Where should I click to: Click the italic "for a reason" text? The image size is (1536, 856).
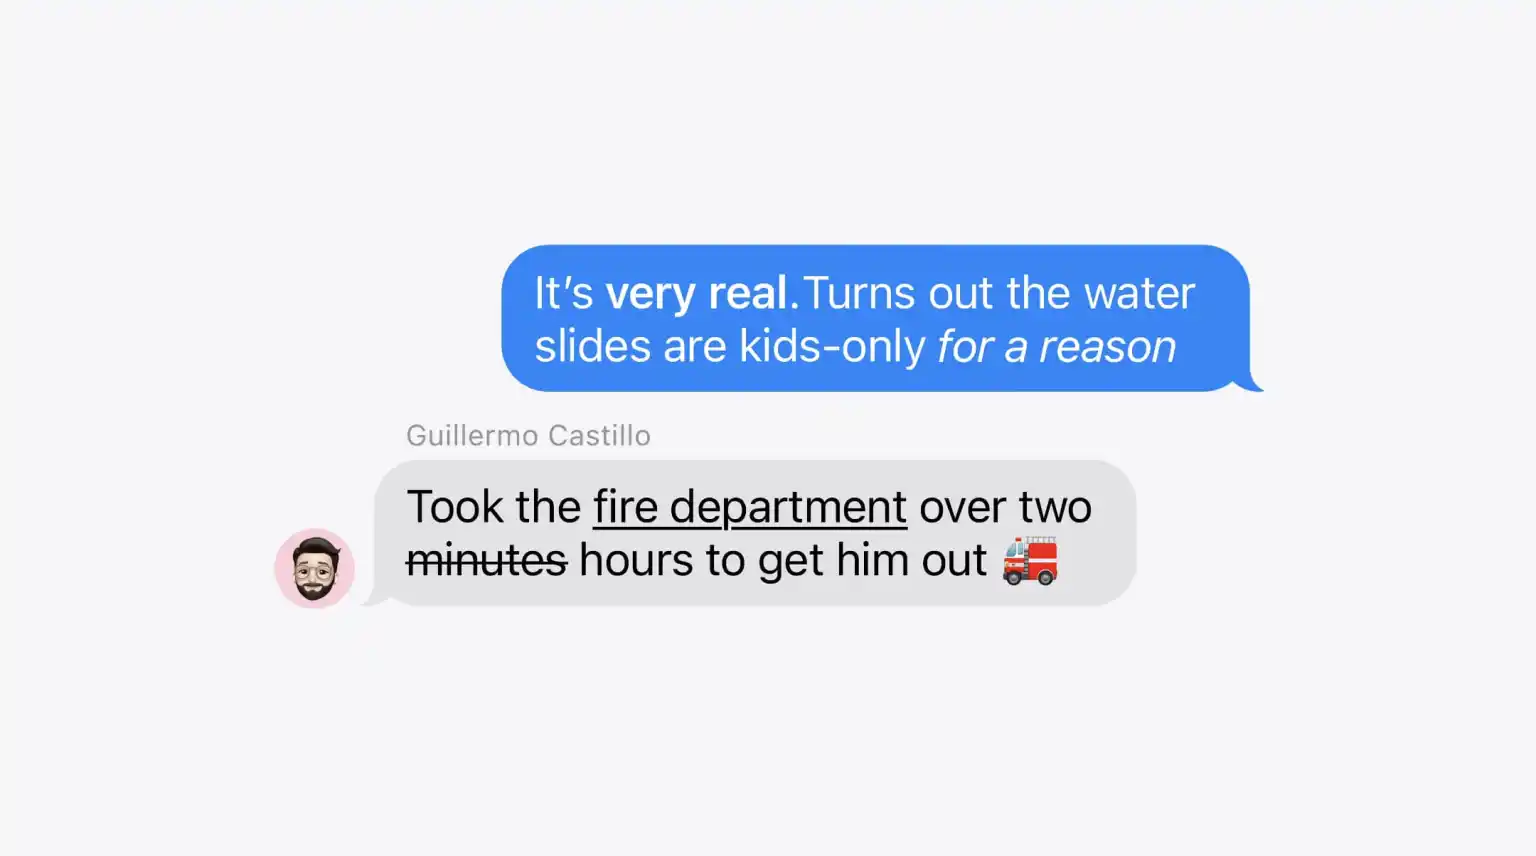coord(1056,347)
